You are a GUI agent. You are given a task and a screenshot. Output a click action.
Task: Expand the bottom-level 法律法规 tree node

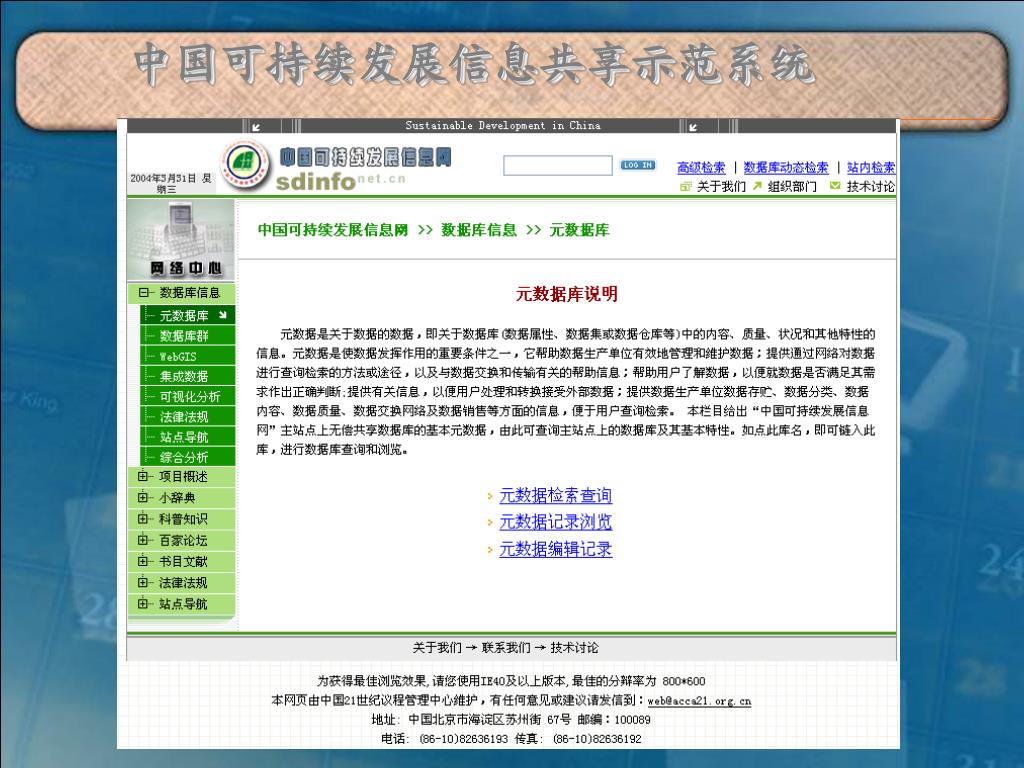(143, 583)
